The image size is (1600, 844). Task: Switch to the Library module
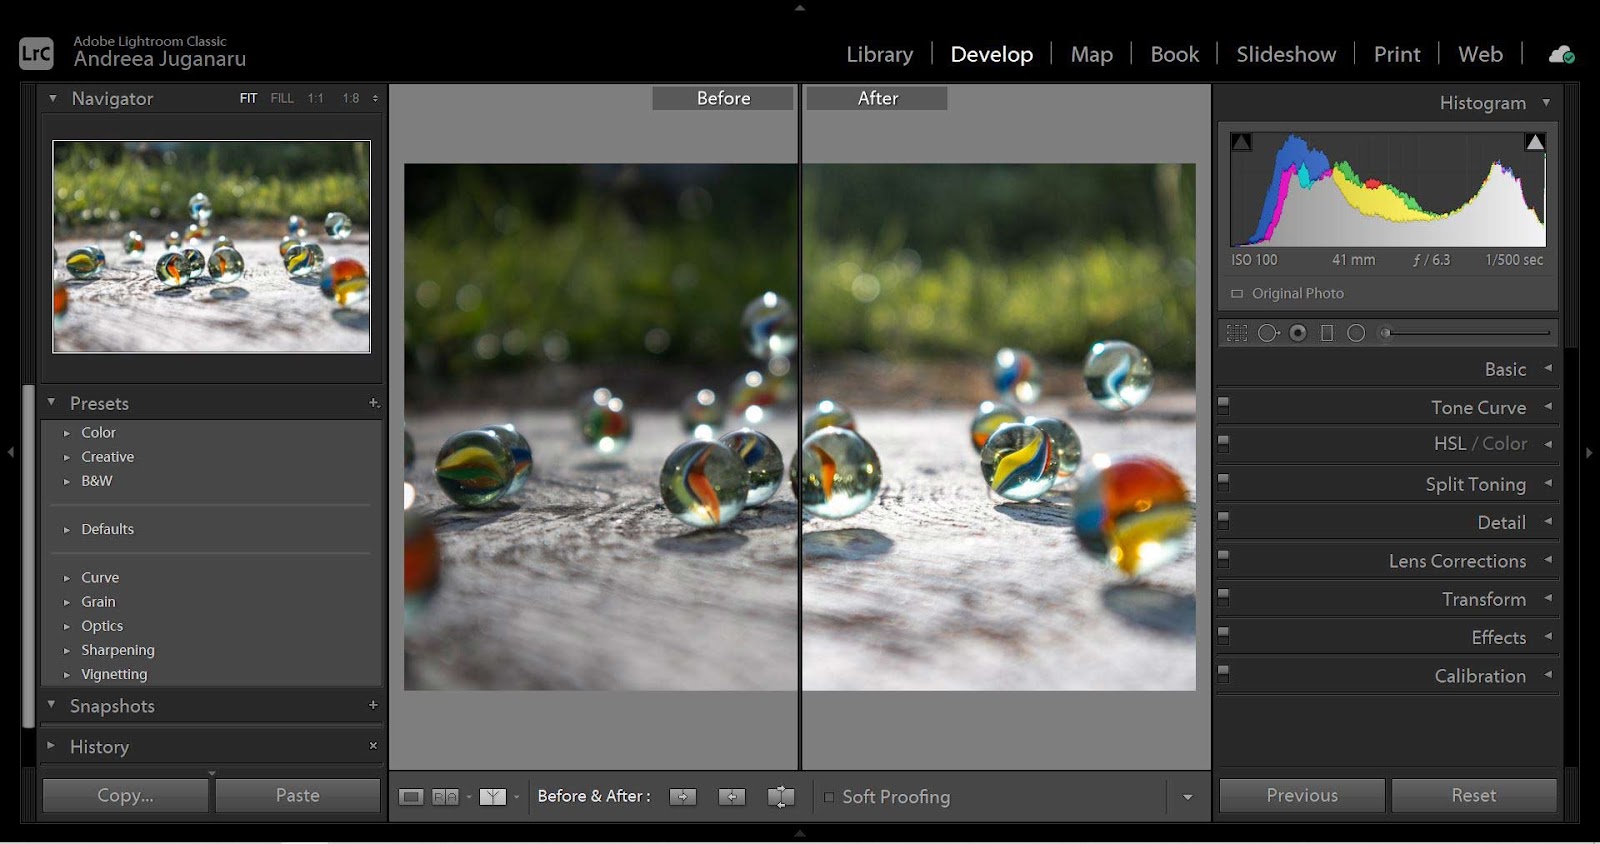click(880, 54)
